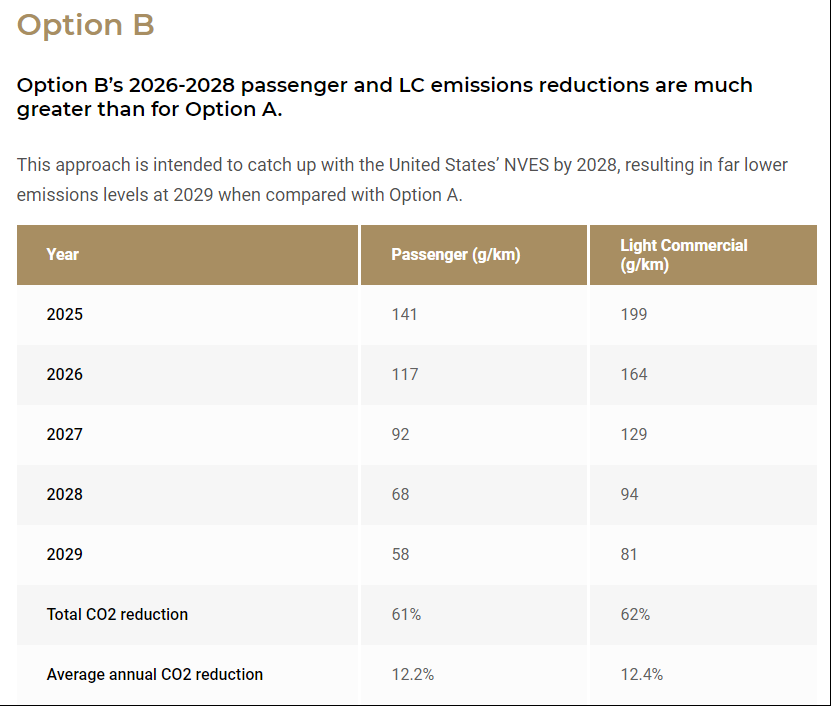831x706 pixels.
Task: Click the Year column header
Action: pos(62,254)
